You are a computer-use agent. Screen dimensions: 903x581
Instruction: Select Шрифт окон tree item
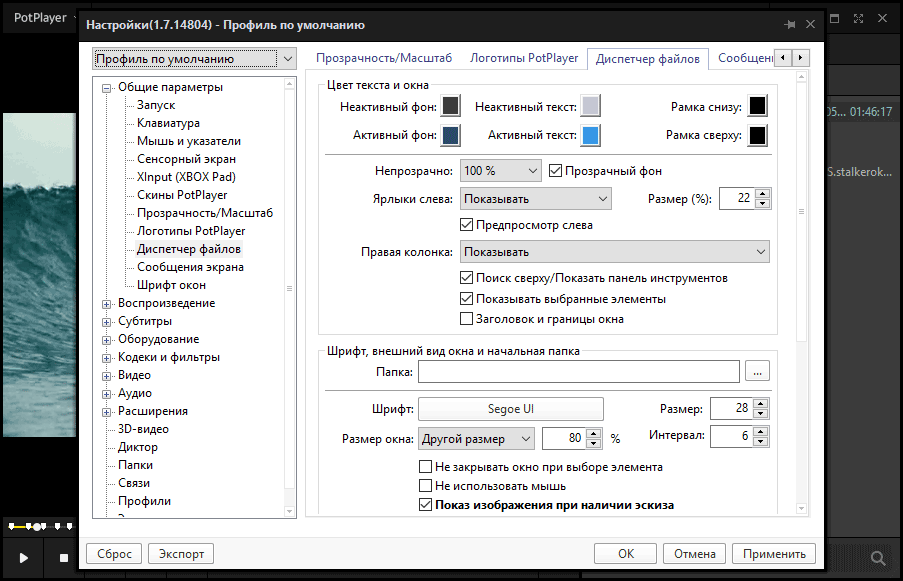171,285
